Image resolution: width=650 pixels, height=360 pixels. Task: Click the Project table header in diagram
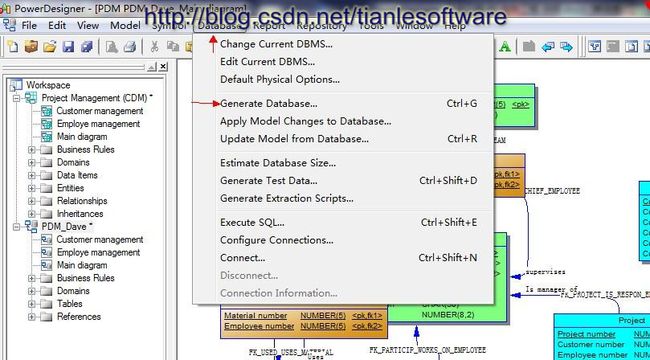[631, 320]
